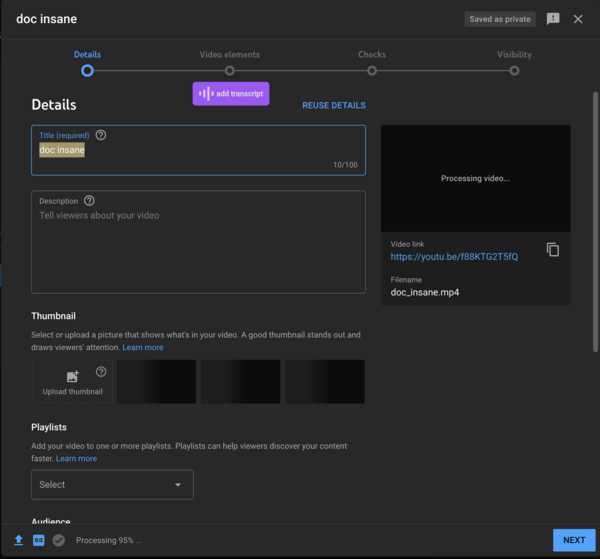Image resolution: width=600 pixels, height=559 pixels.
Task: Close the upload dialog with the X
Action: pos(578,19)
